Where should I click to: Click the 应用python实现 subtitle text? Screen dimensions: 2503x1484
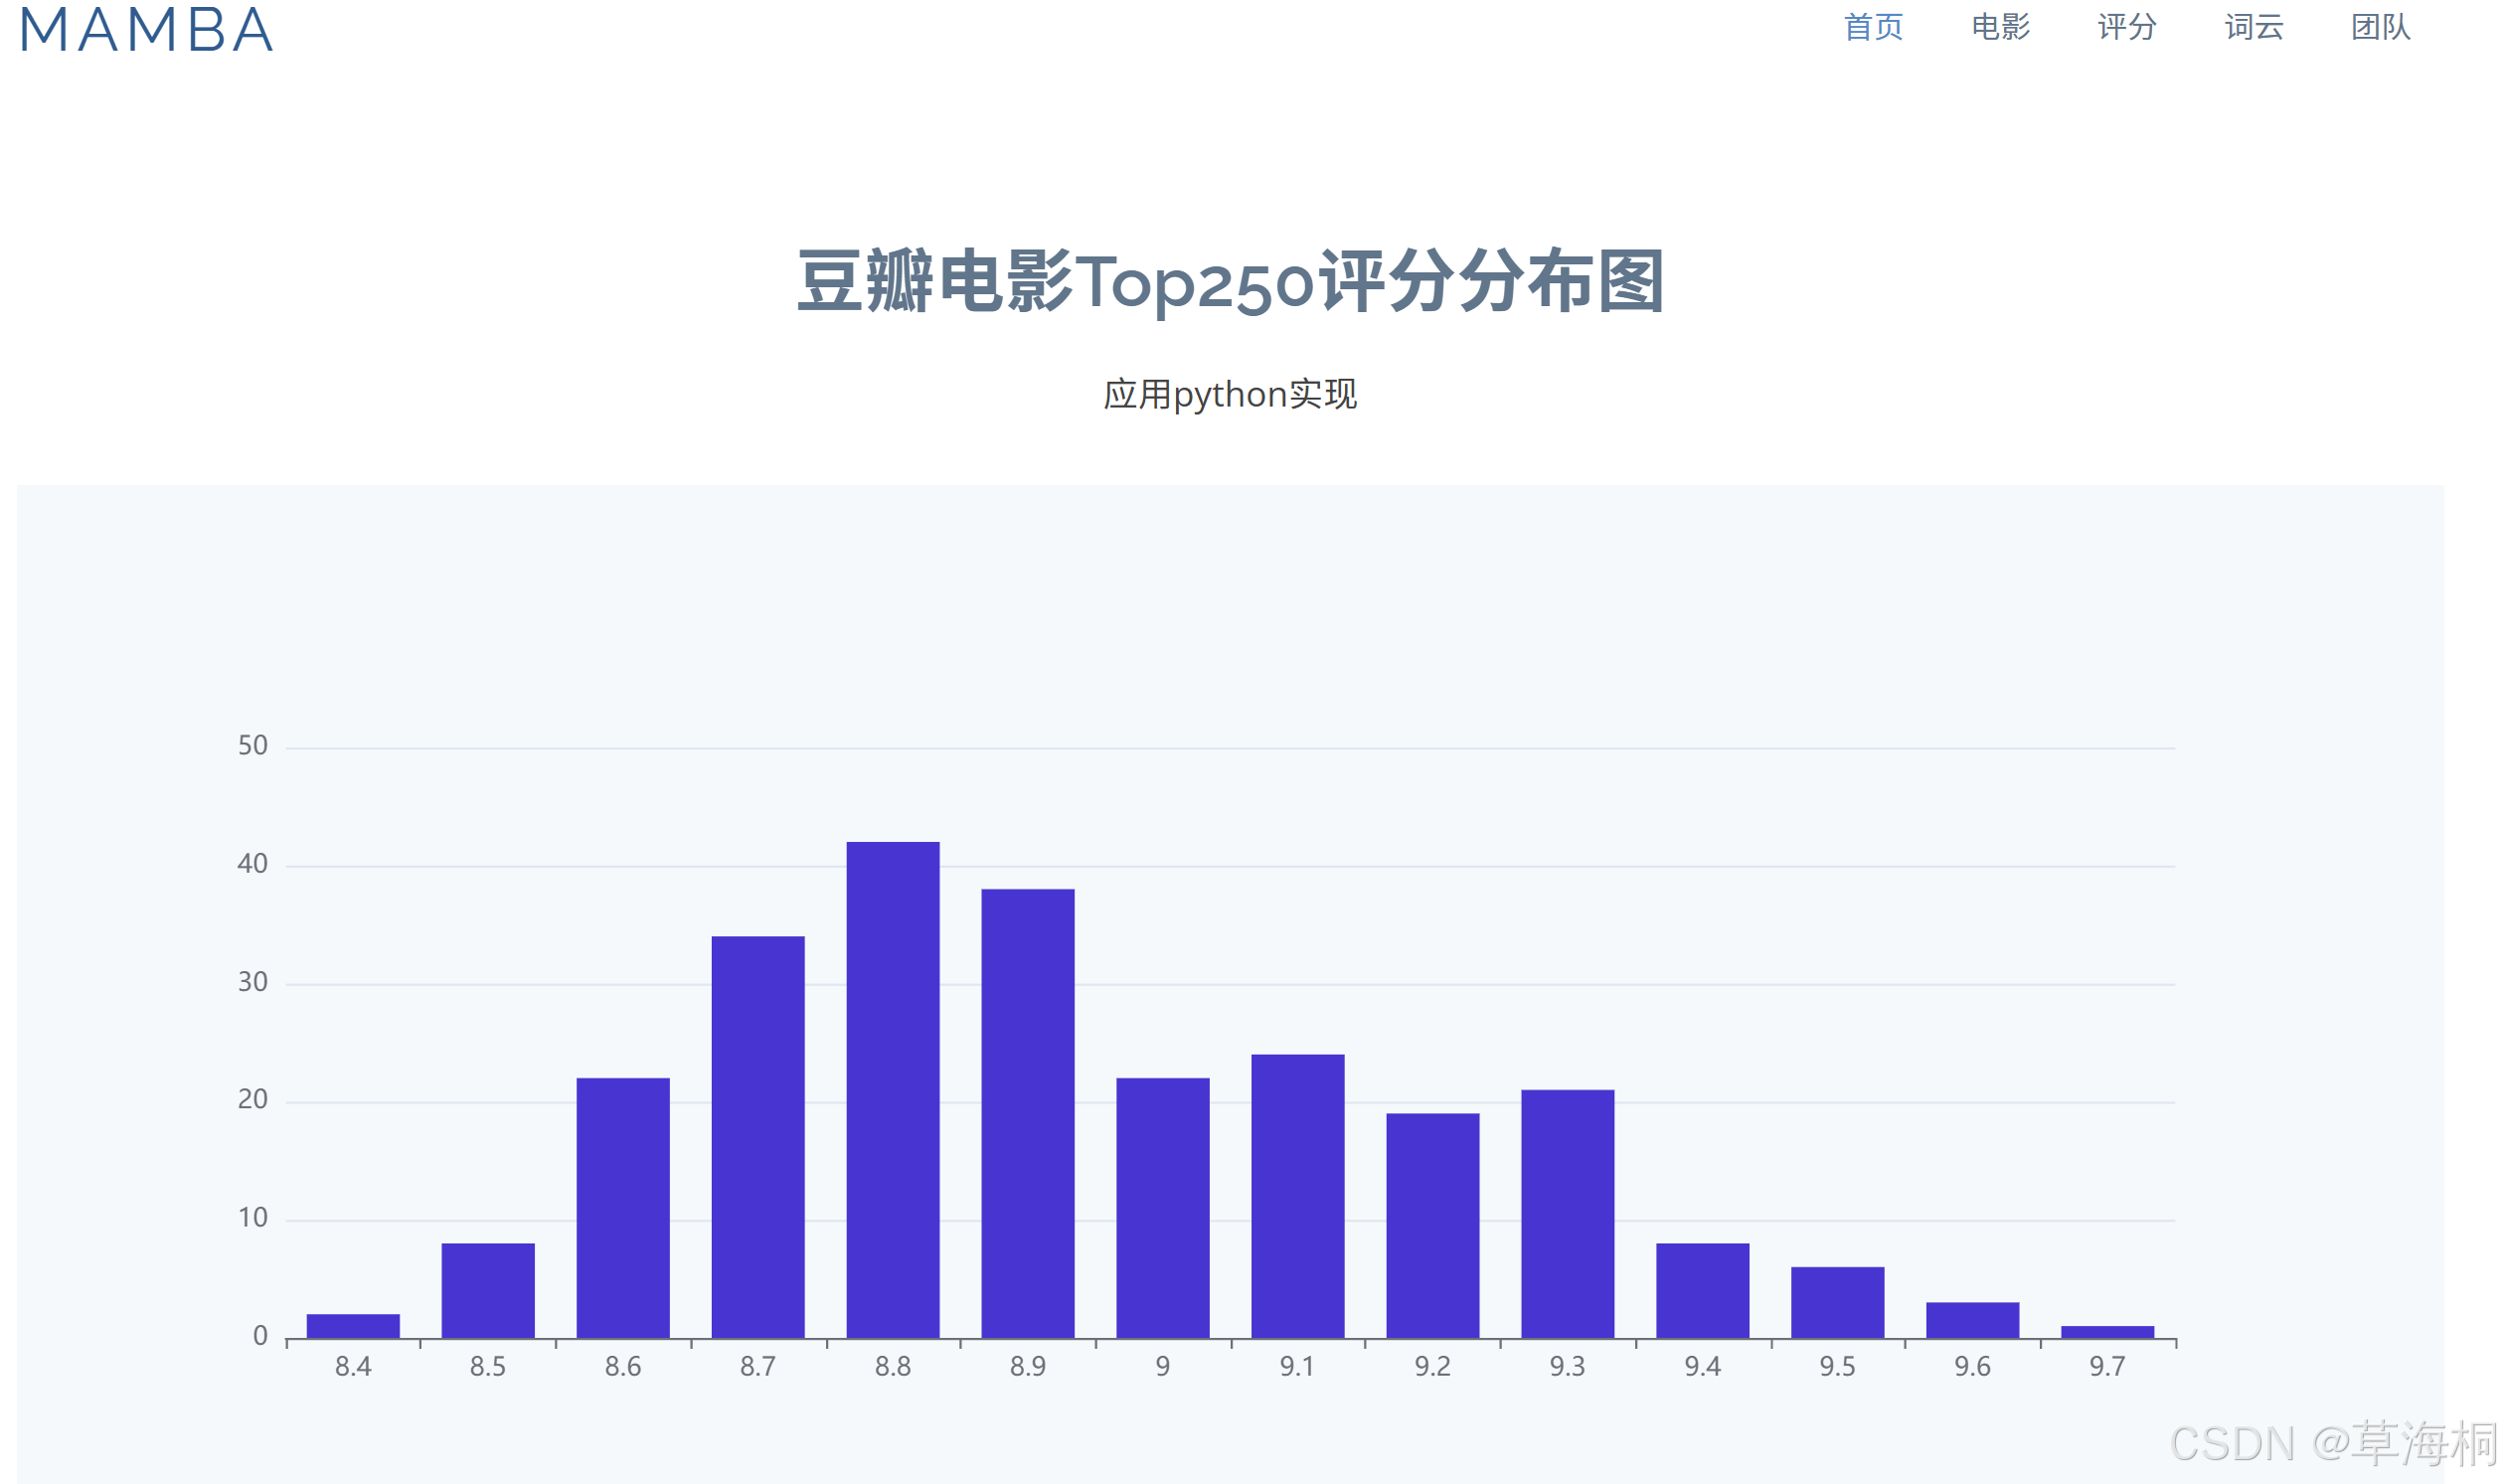[1230, 394]
